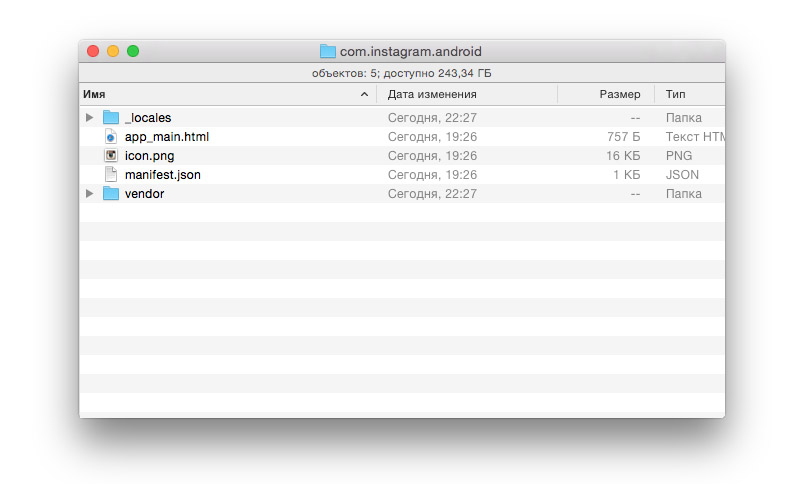Click the icon.png thumbnail icon
806x484 pixels.
[111, 156]
